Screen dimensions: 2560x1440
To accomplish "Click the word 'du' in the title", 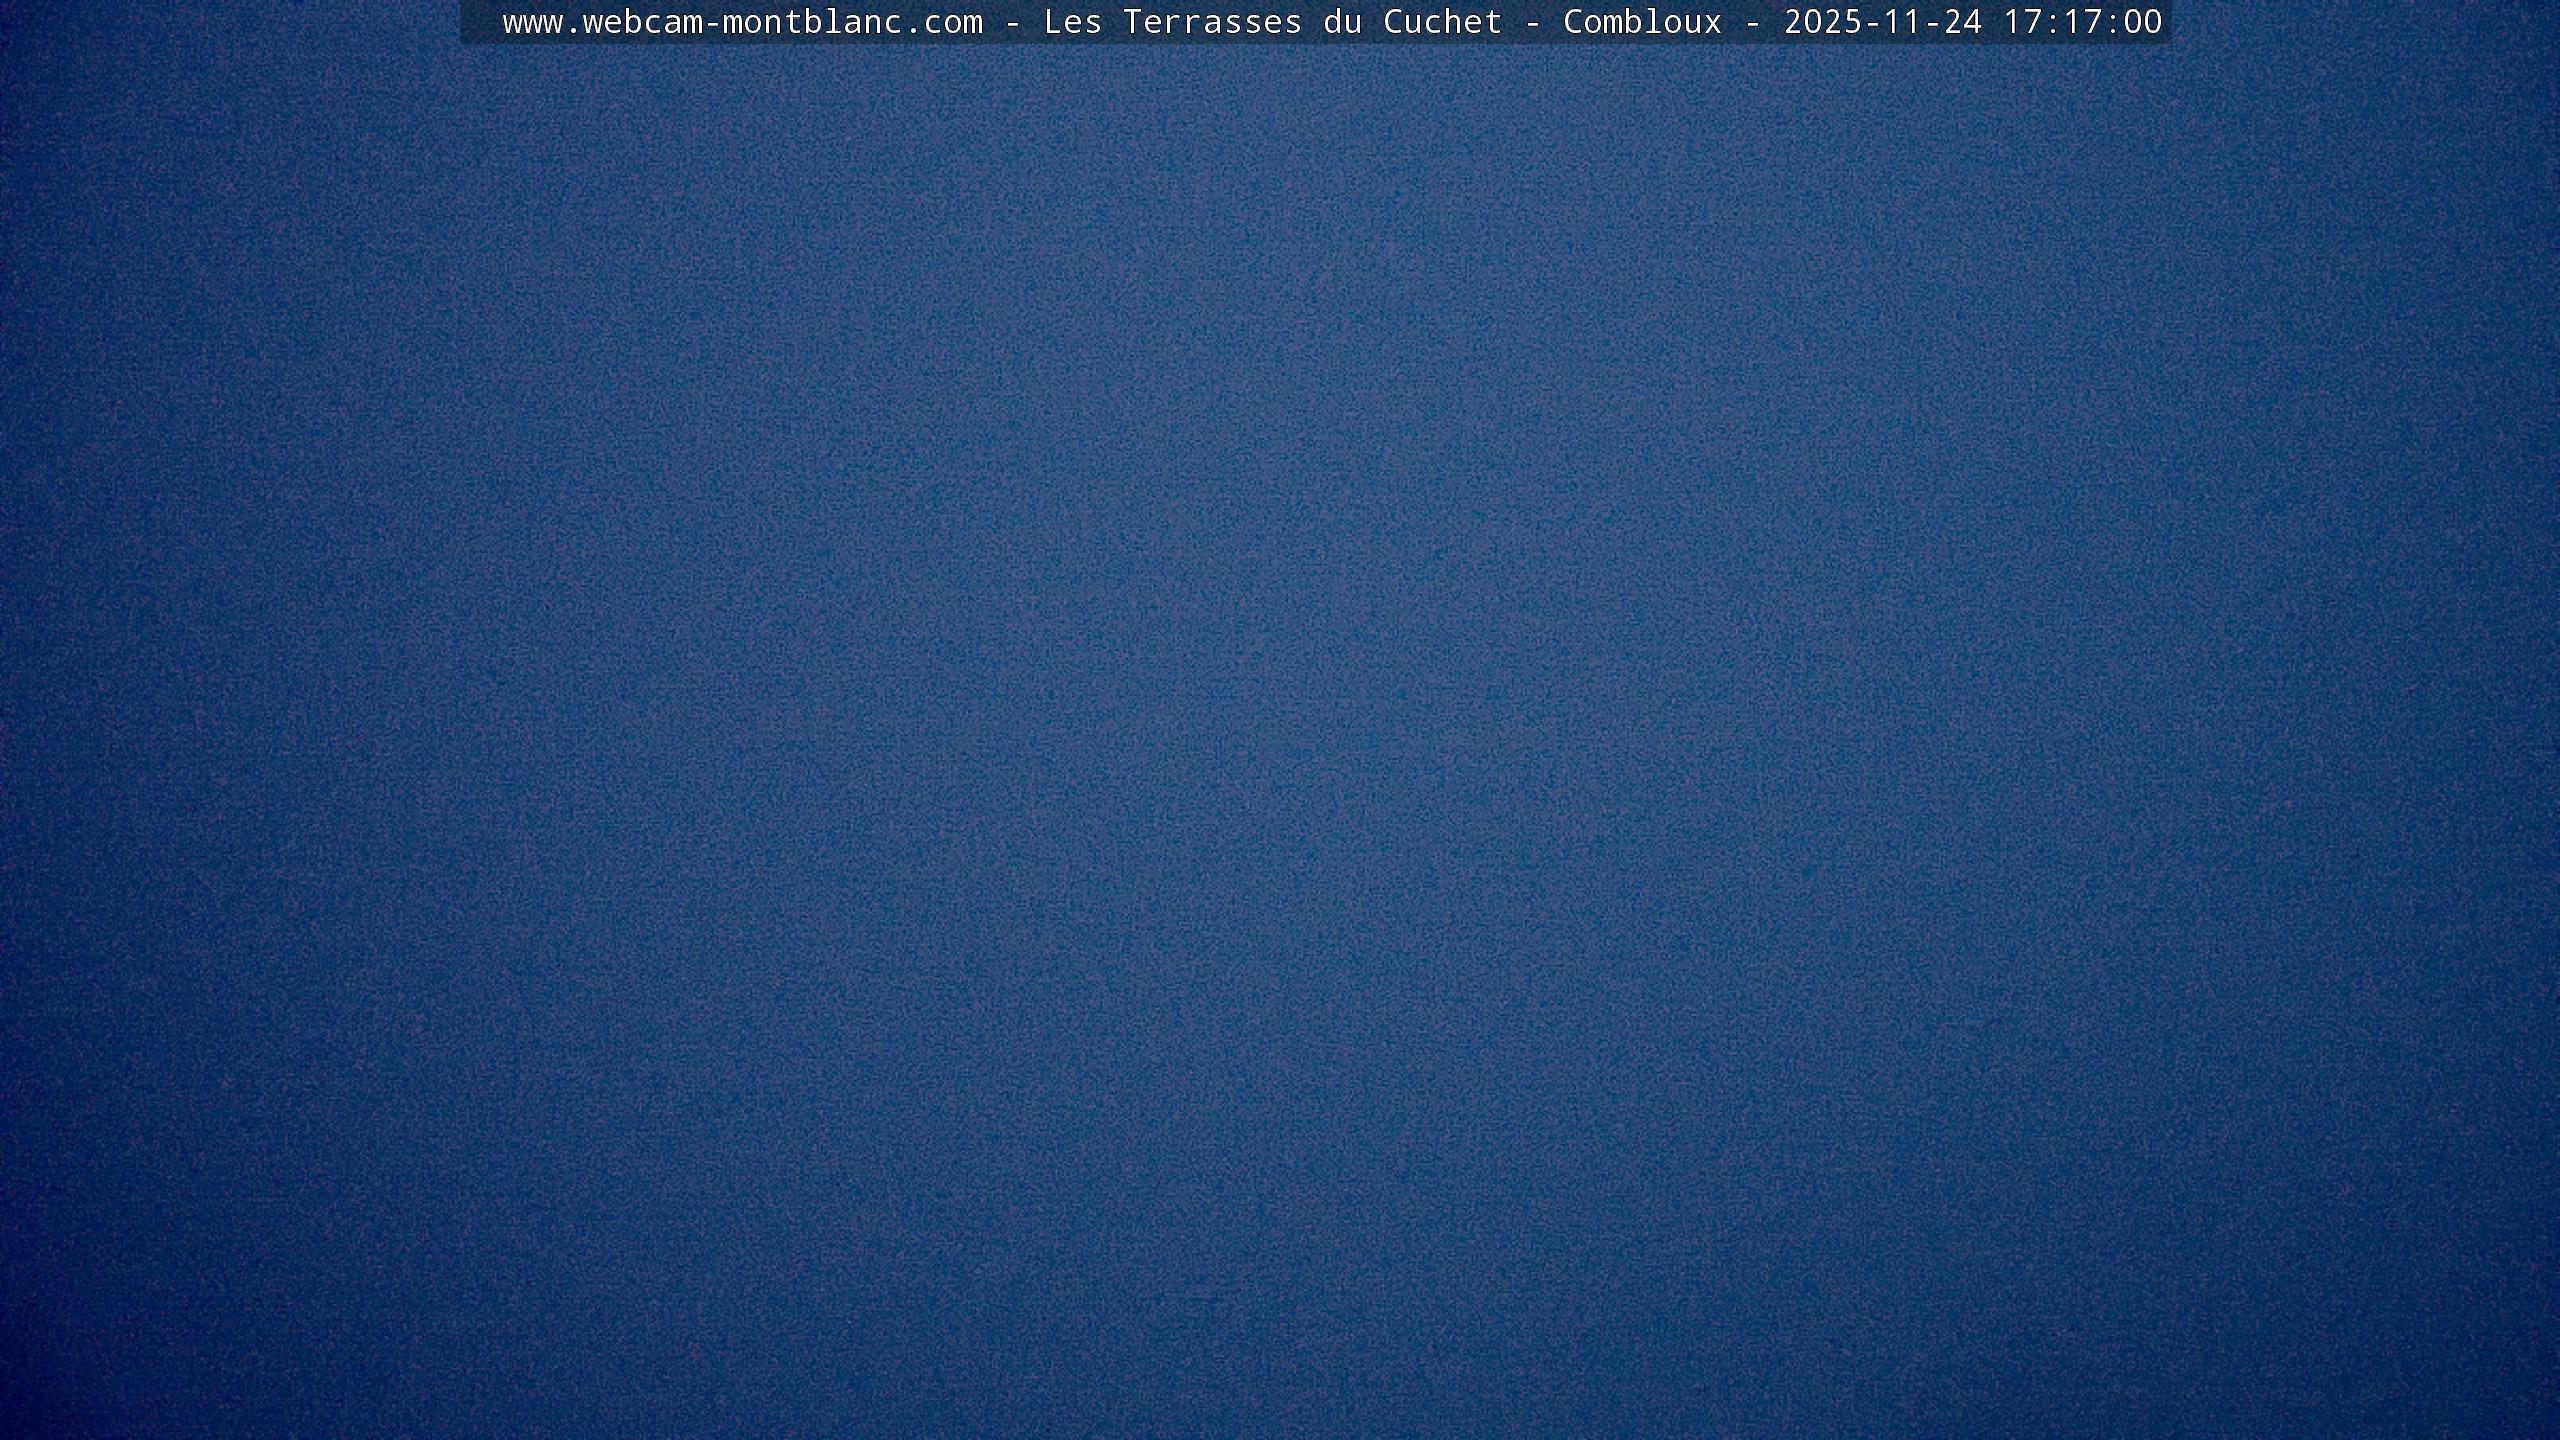I will coord(1342,22).
